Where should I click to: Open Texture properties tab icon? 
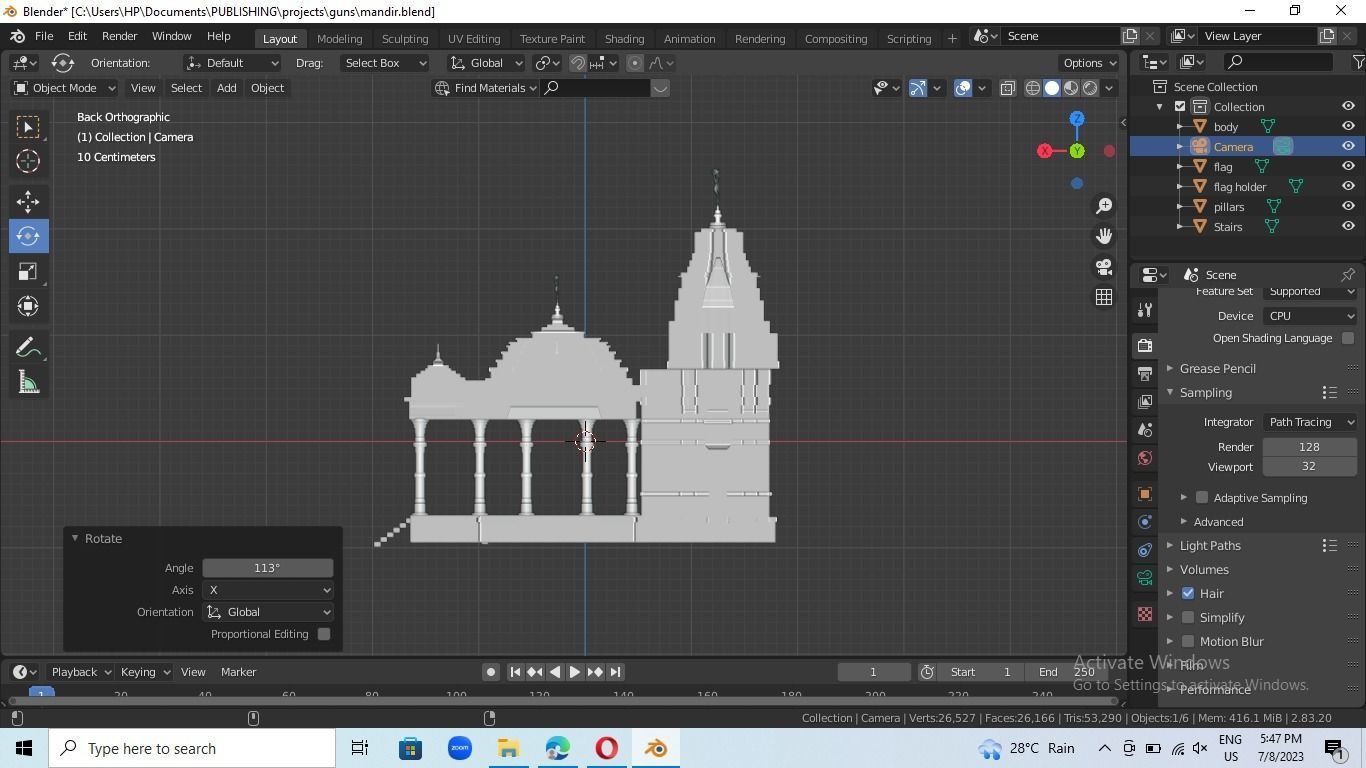(1145, 614)
